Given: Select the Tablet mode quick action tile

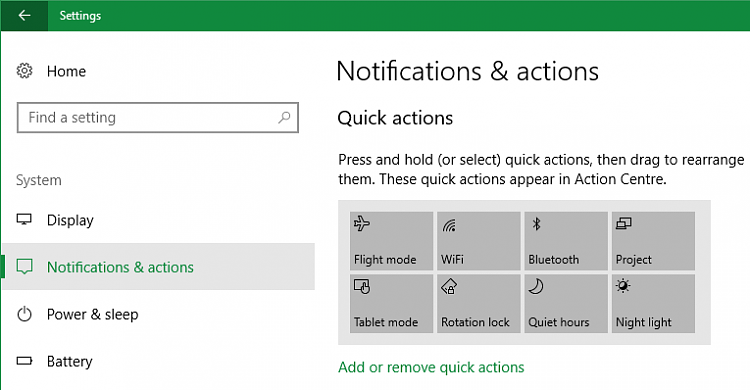Looking at the screenshot, I should point(391,303).
